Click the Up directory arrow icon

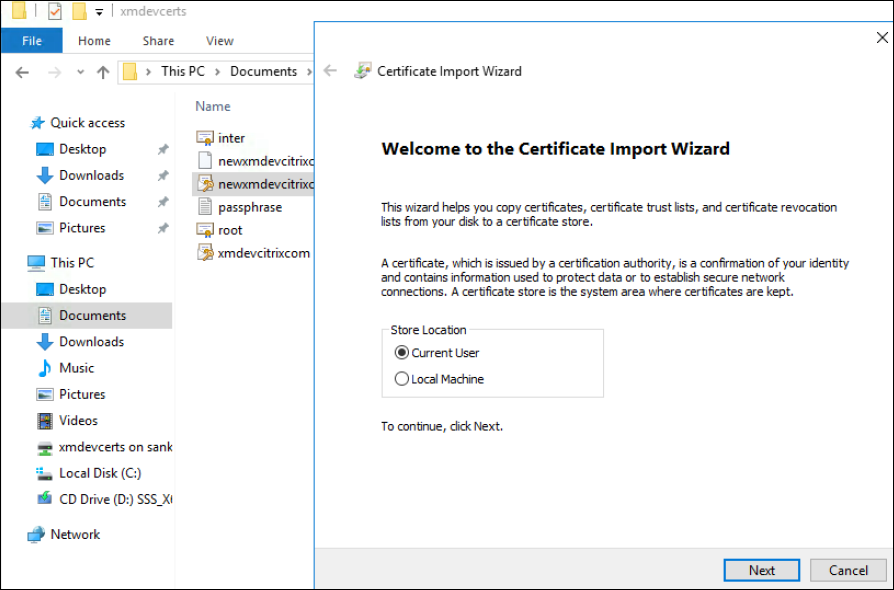coord(103,72)
